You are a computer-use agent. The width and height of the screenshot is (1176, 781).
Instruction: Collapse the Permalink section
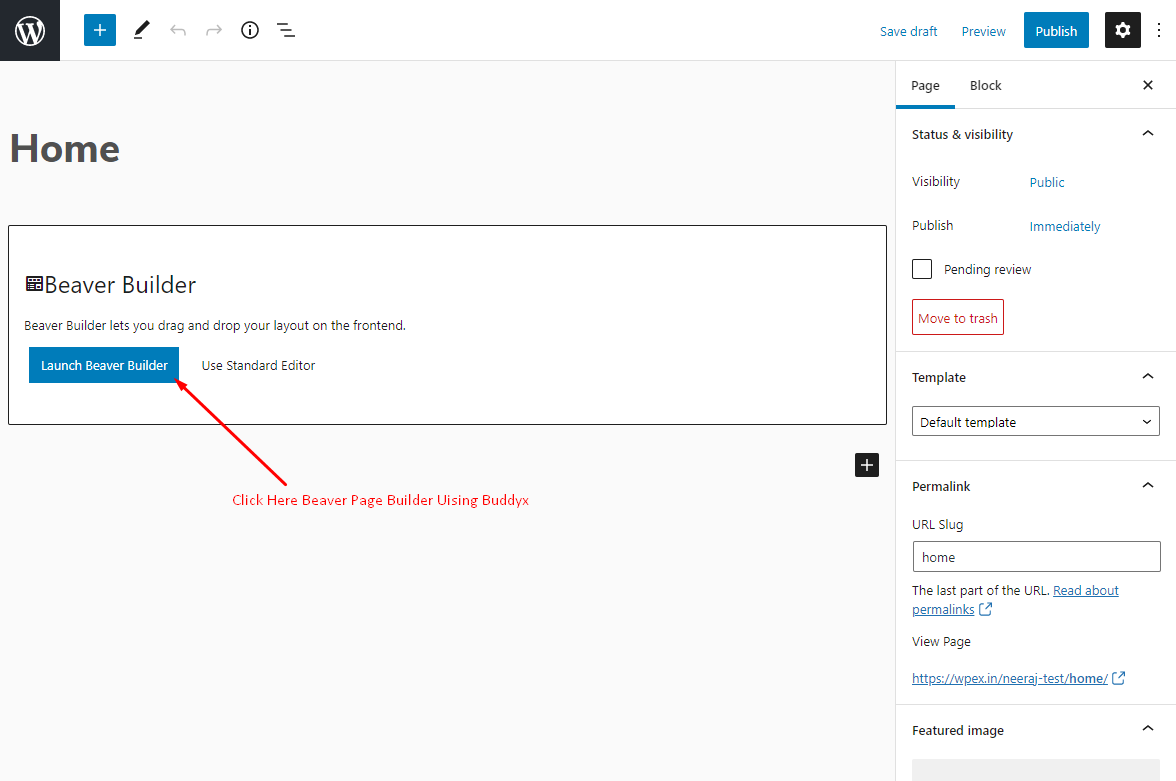click(x=1147, y=486)
